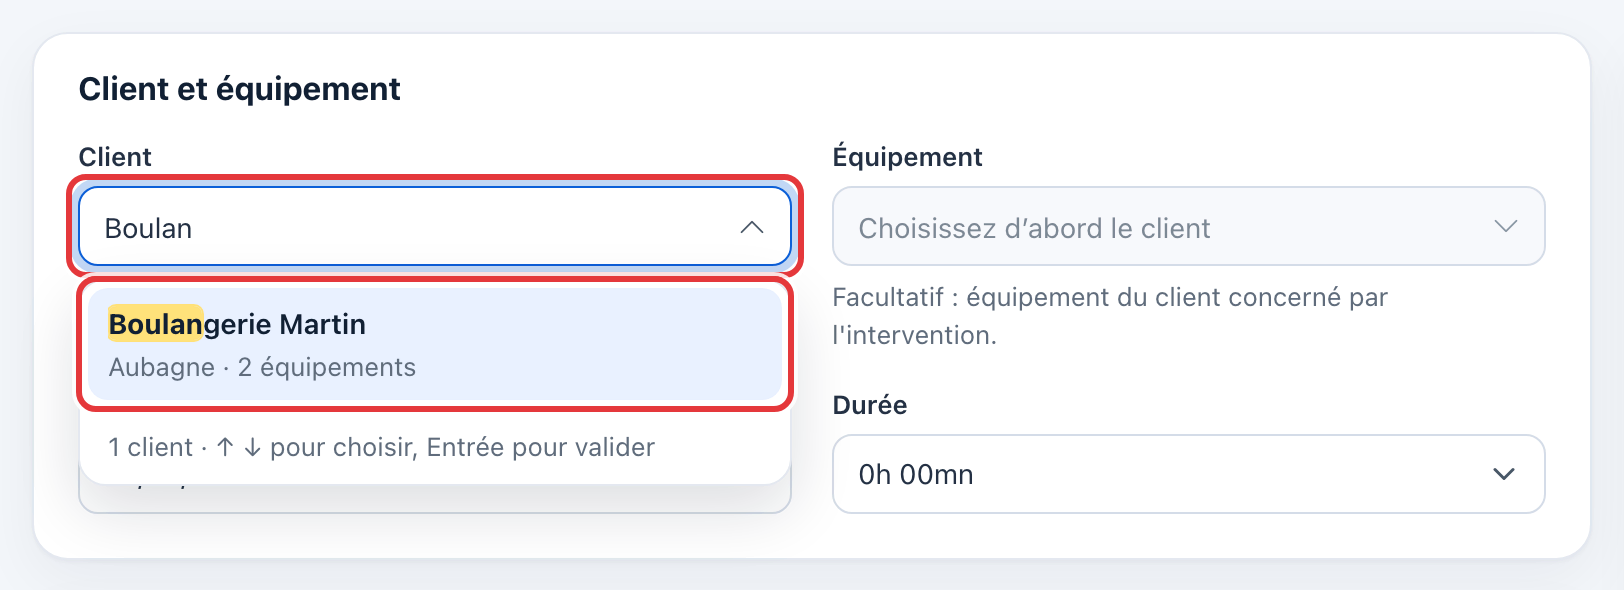Click the "1 client" count in the footer
The height and width of the screenshot is (590, 1624).
click(150, 447)
